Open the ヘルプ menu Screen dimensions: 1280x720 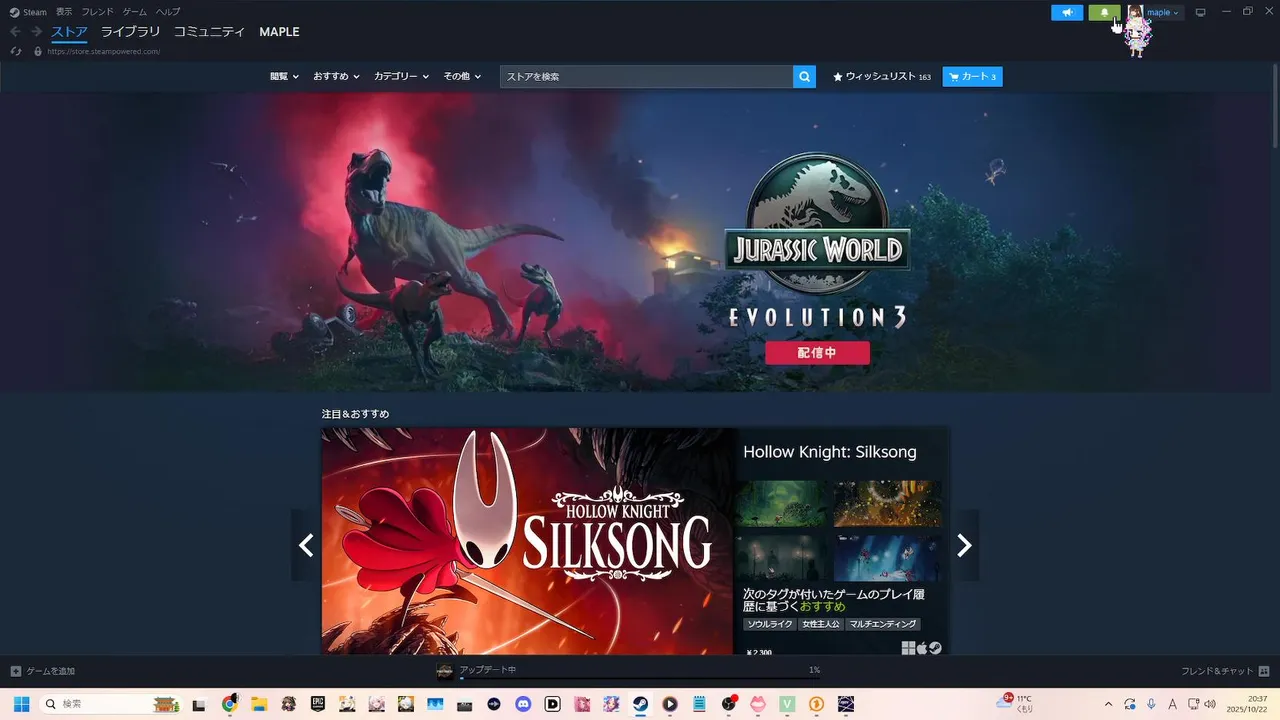click(x=168, y=12)
